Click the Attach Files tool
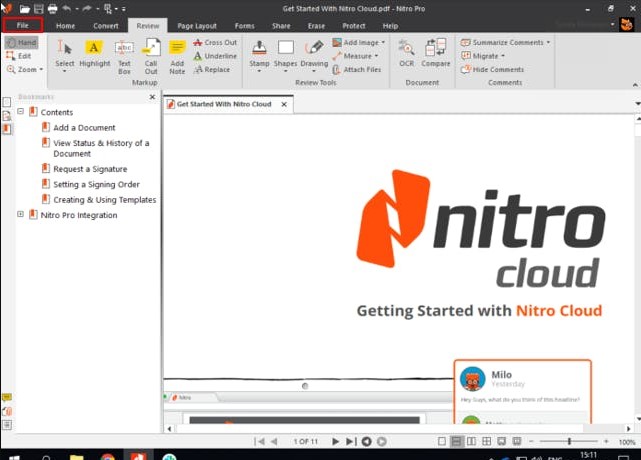This screenshot has width=641, height=460. (x=356, y=70)
